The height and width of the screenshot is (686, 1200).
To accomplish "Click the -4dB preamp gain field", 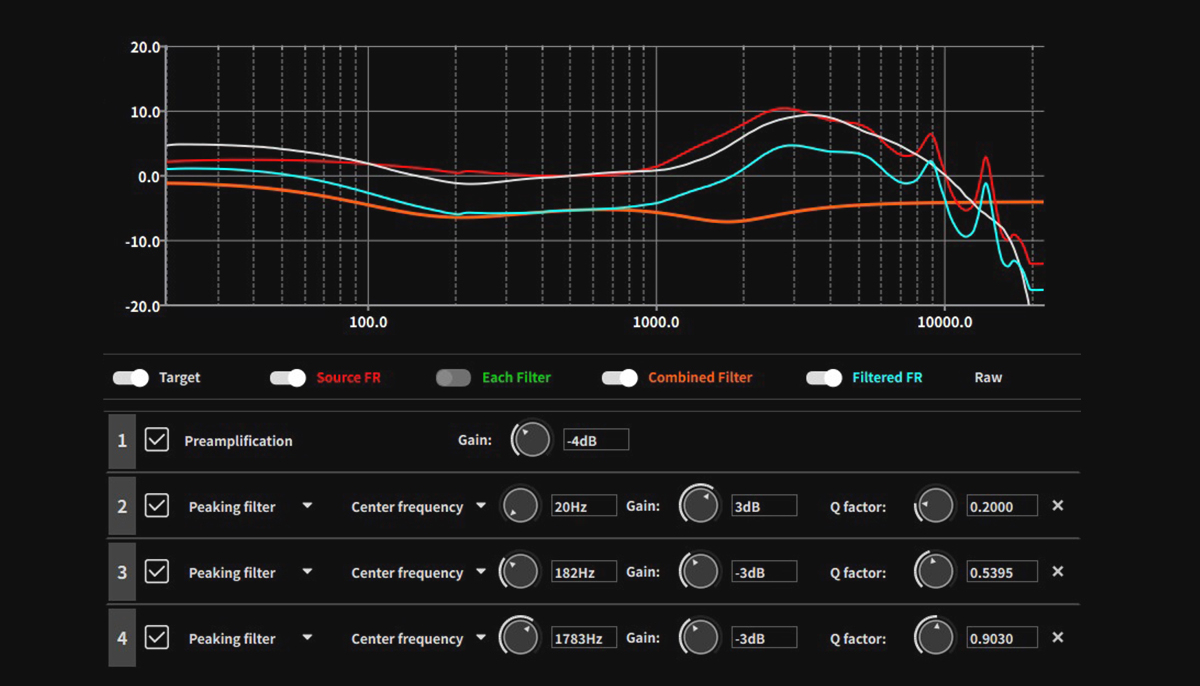I will click(x=597, y=439).
